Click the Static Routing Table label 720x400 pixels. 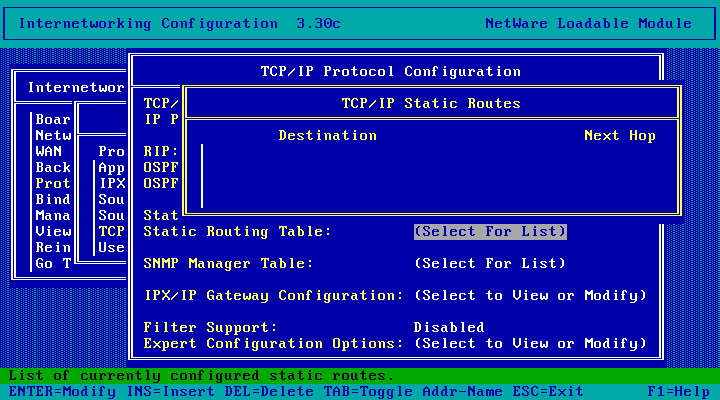click(237, 231)
